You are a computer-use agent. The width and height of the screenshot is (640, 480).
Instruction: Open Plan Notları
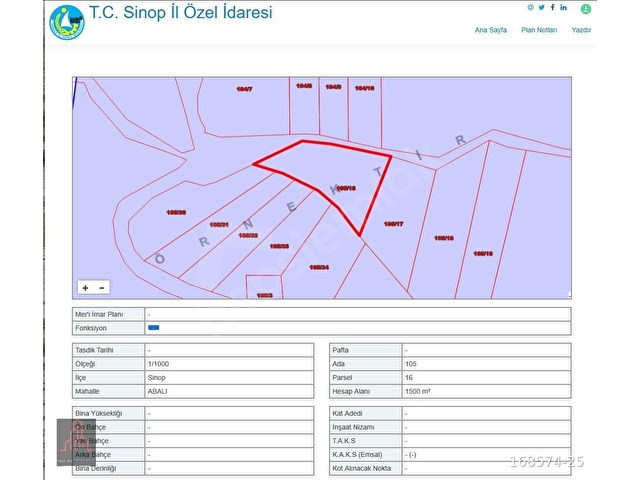[x=539, y=30]
